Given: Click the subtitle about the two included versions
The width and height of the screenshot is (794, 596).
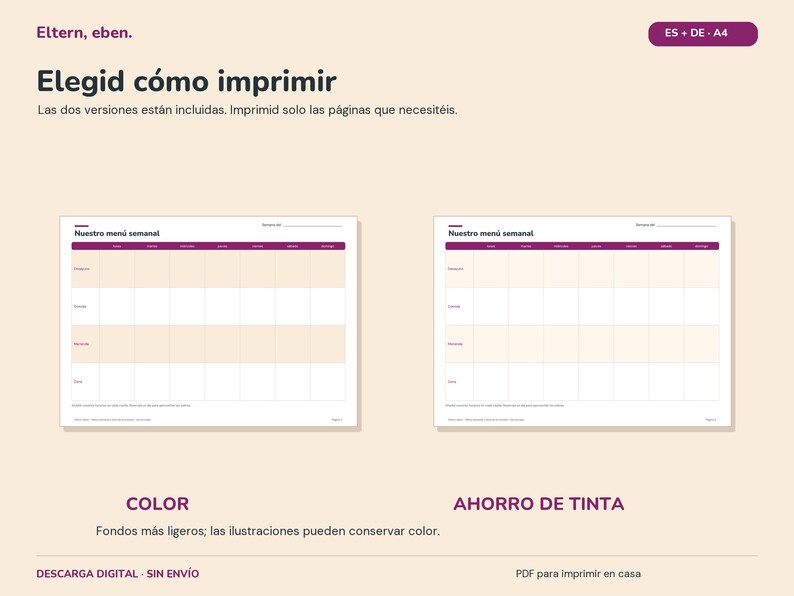Looking at the screenshot, I should coord(248,110).
